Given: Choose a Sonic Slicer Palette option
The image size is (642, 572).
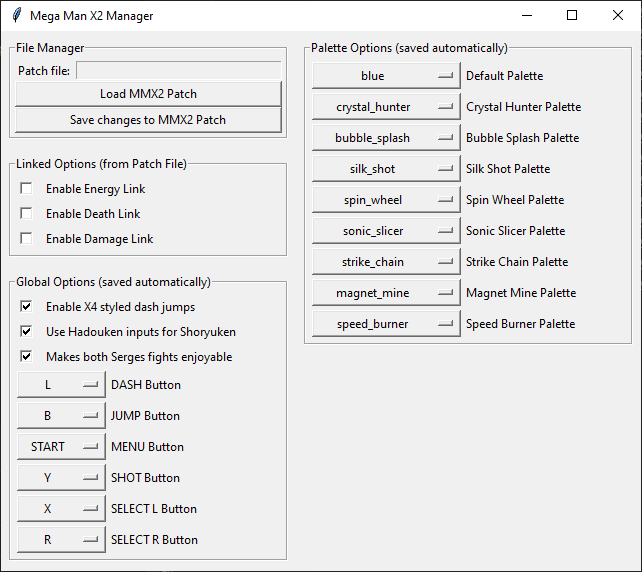Looking at the screenshot, I should pos(386,231).
